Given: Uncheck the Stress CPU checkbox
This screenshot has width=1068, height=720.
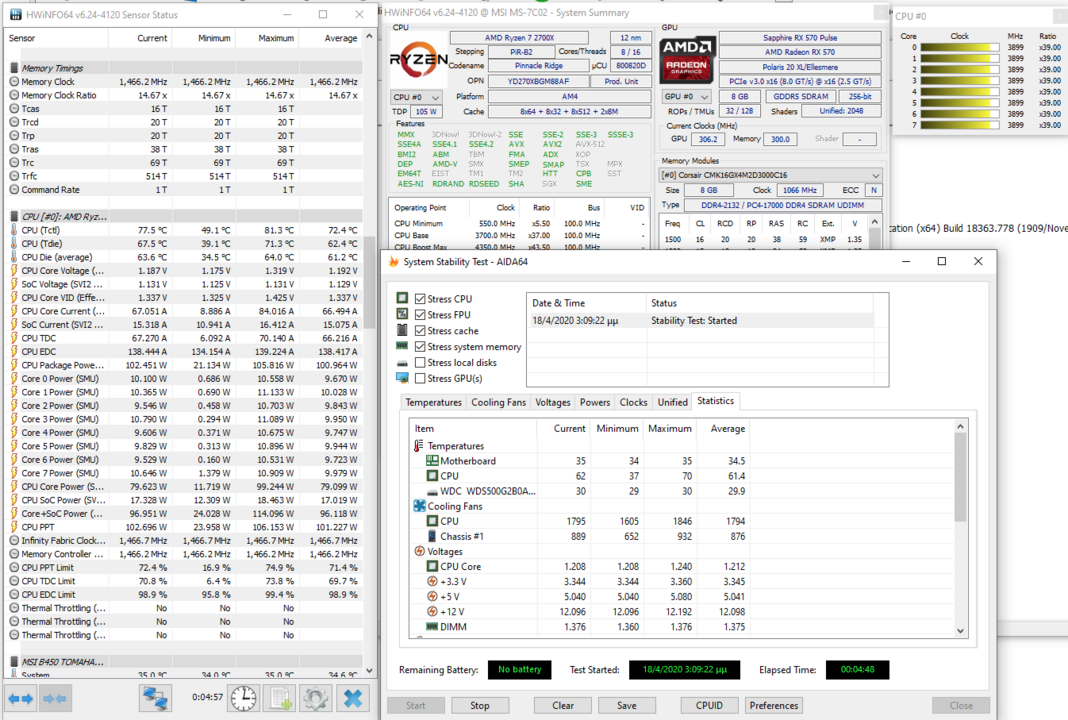Looking at the screenshot, I should [420, 298].
